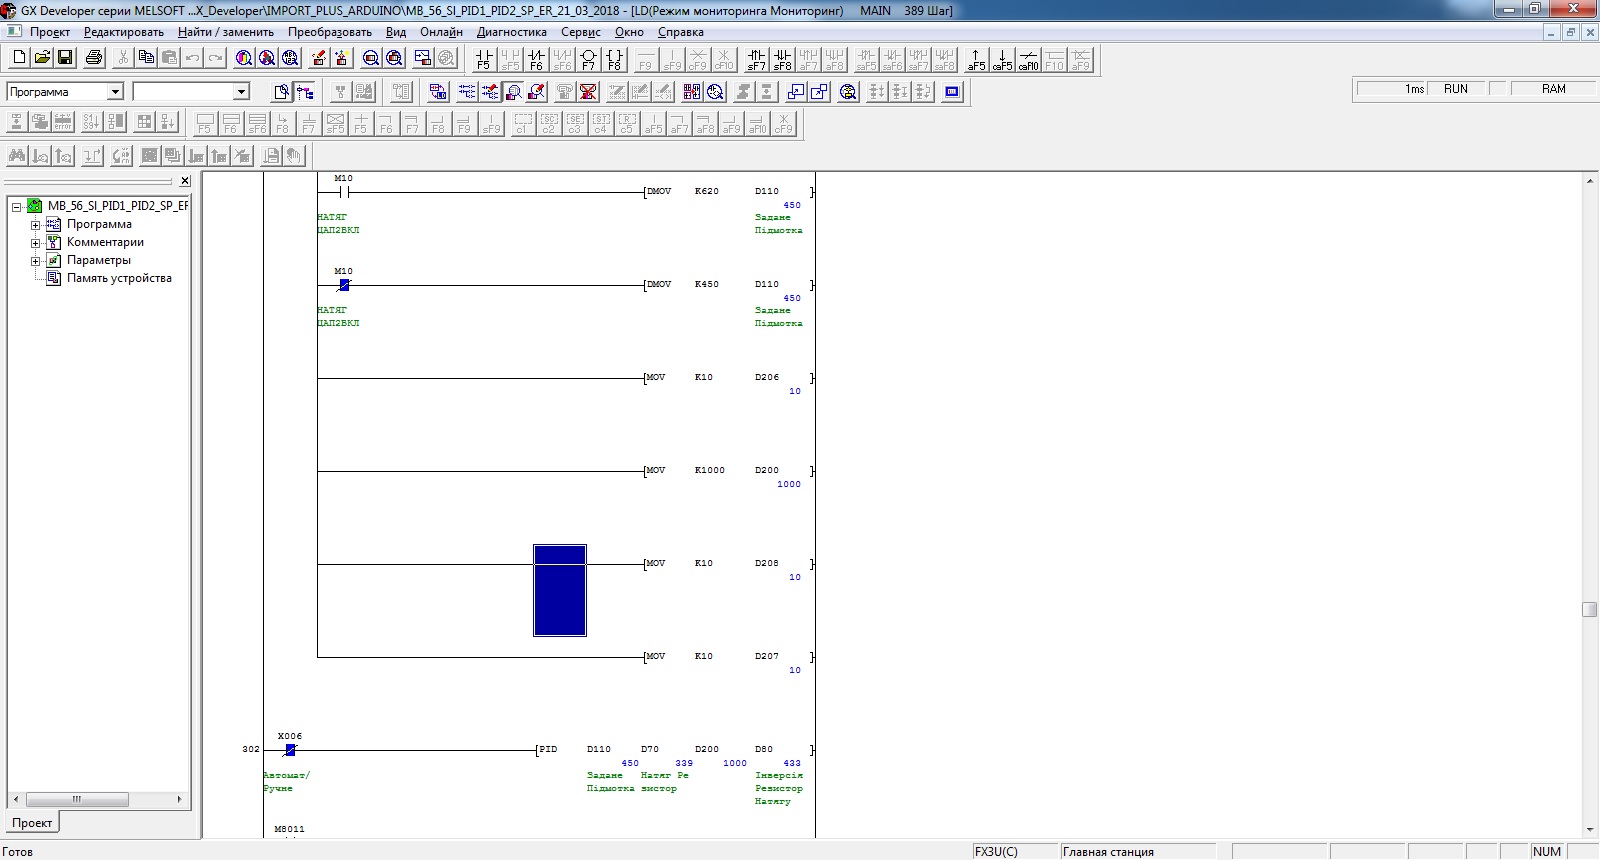1600x860 pixels.
Task: Insert normally closed contact F6
Action: 536,60
